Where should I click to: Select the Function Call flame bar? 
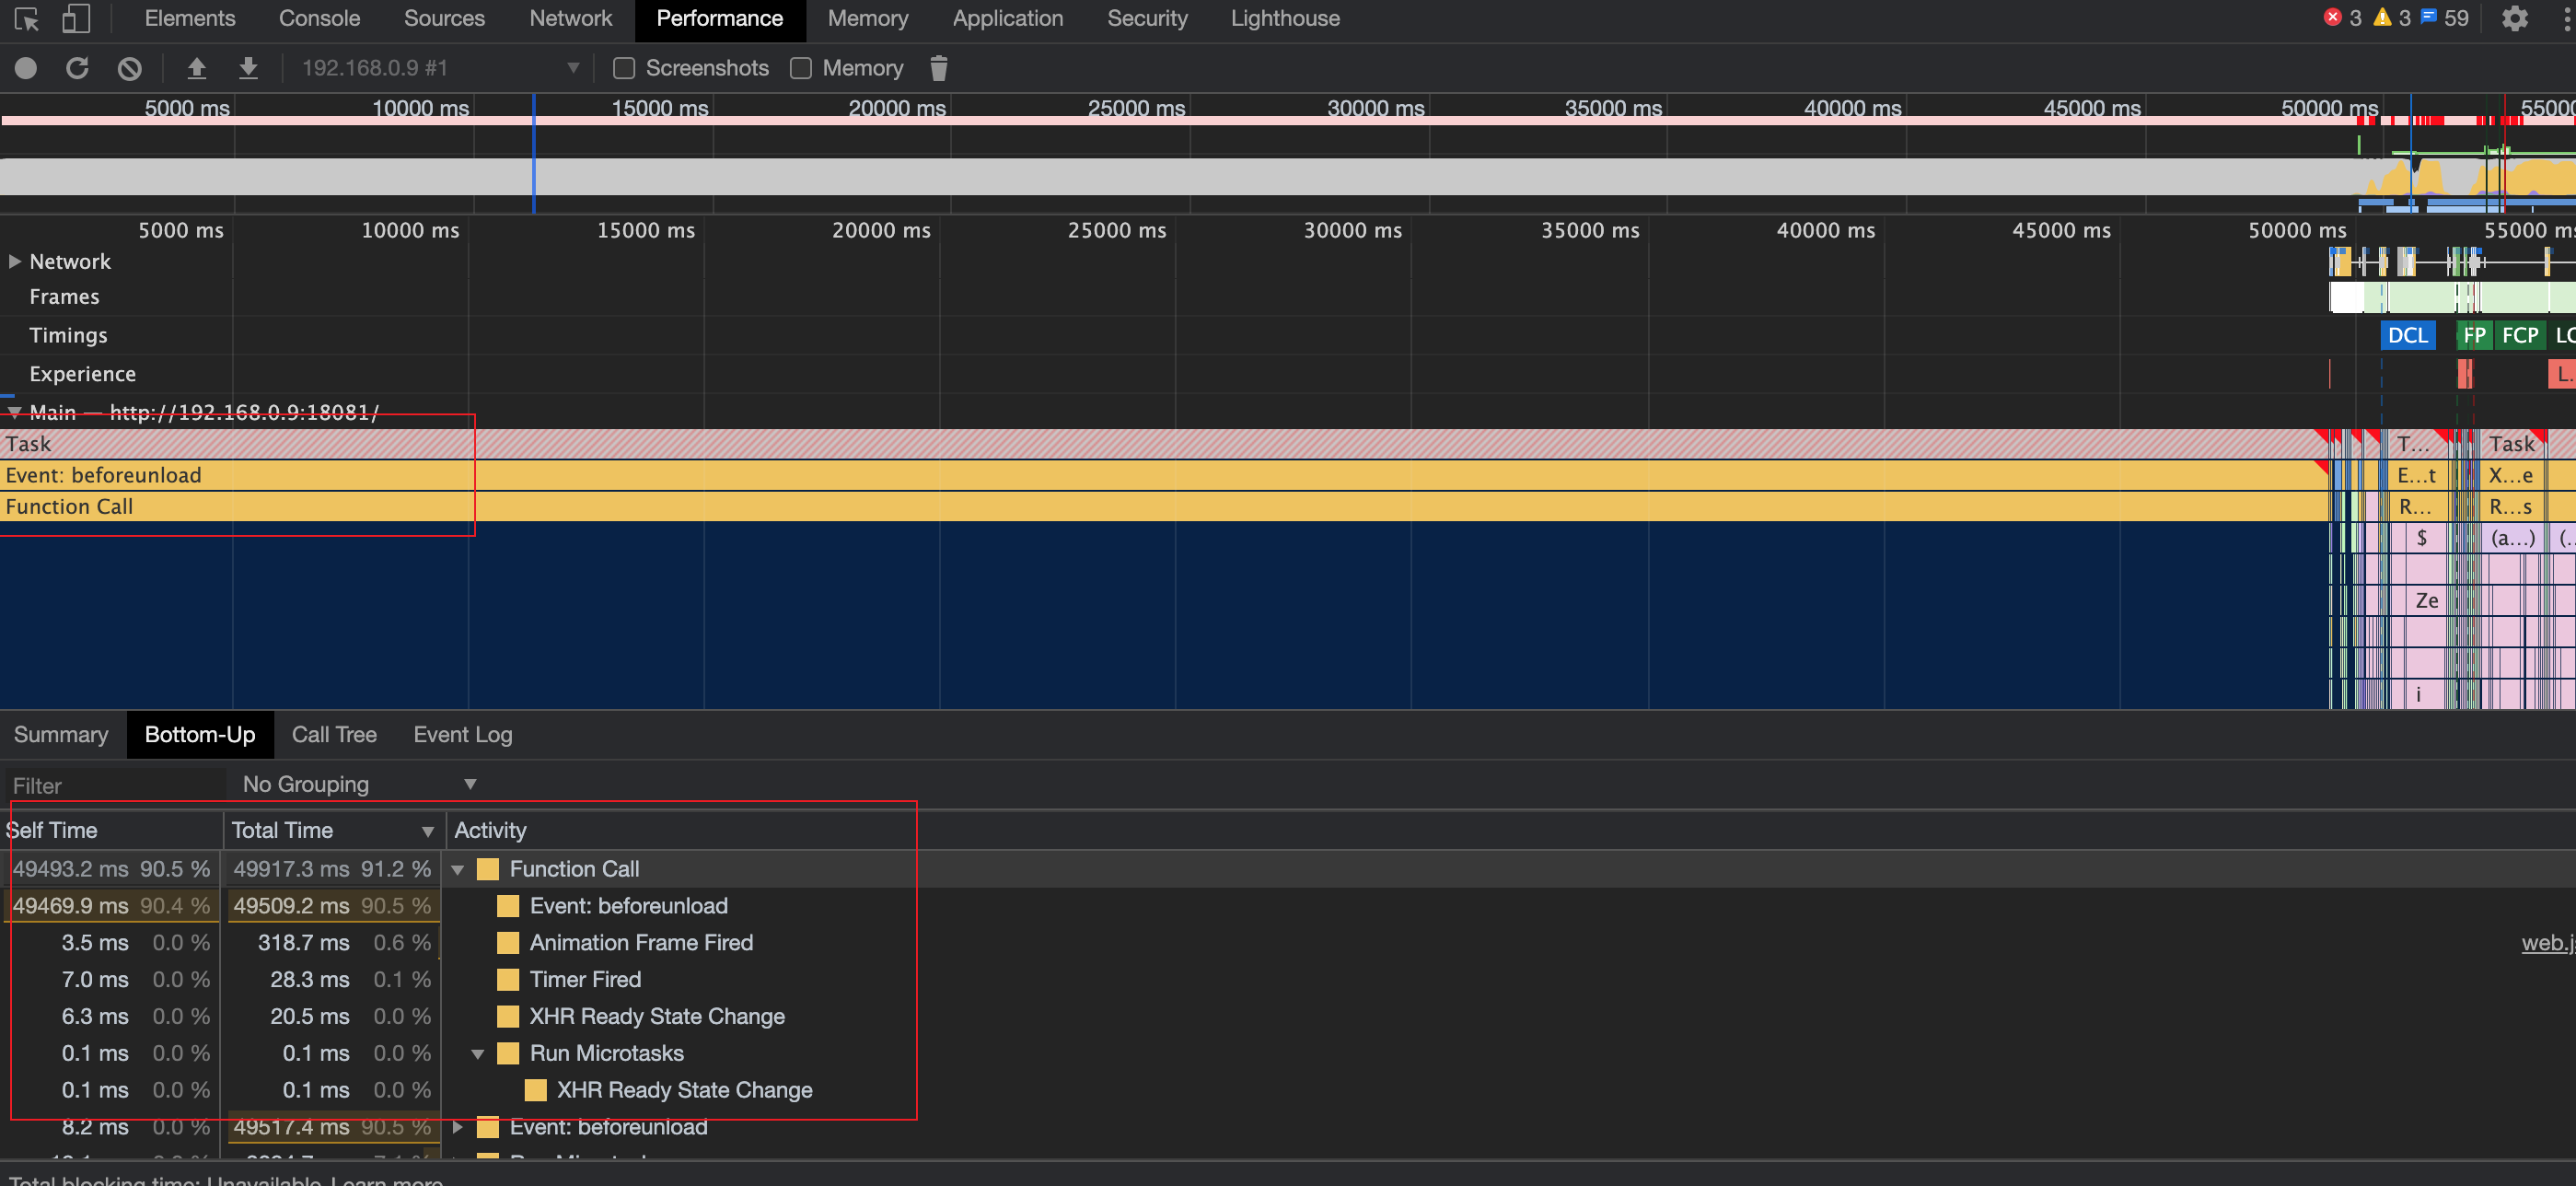coord(1163,506)
